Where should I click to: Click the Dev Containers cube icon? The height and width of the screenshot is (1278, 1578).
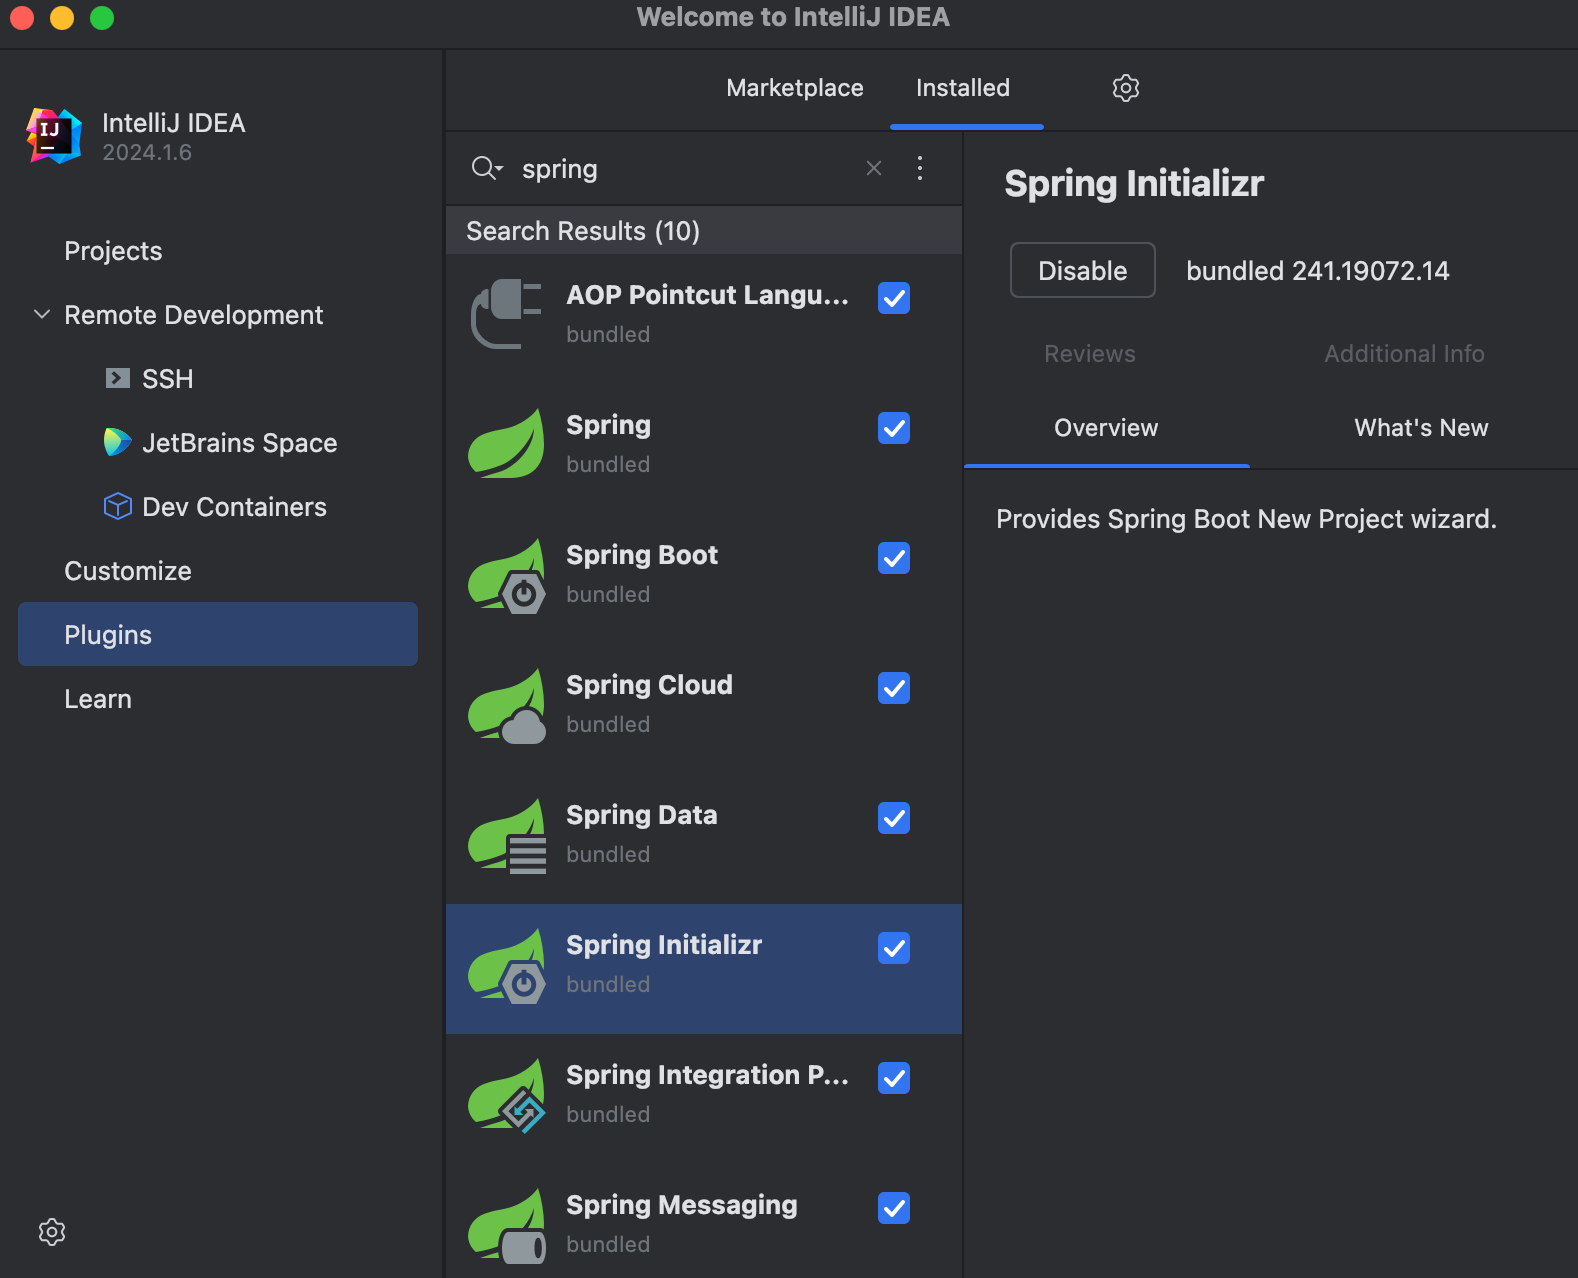[x=118, y=506]
